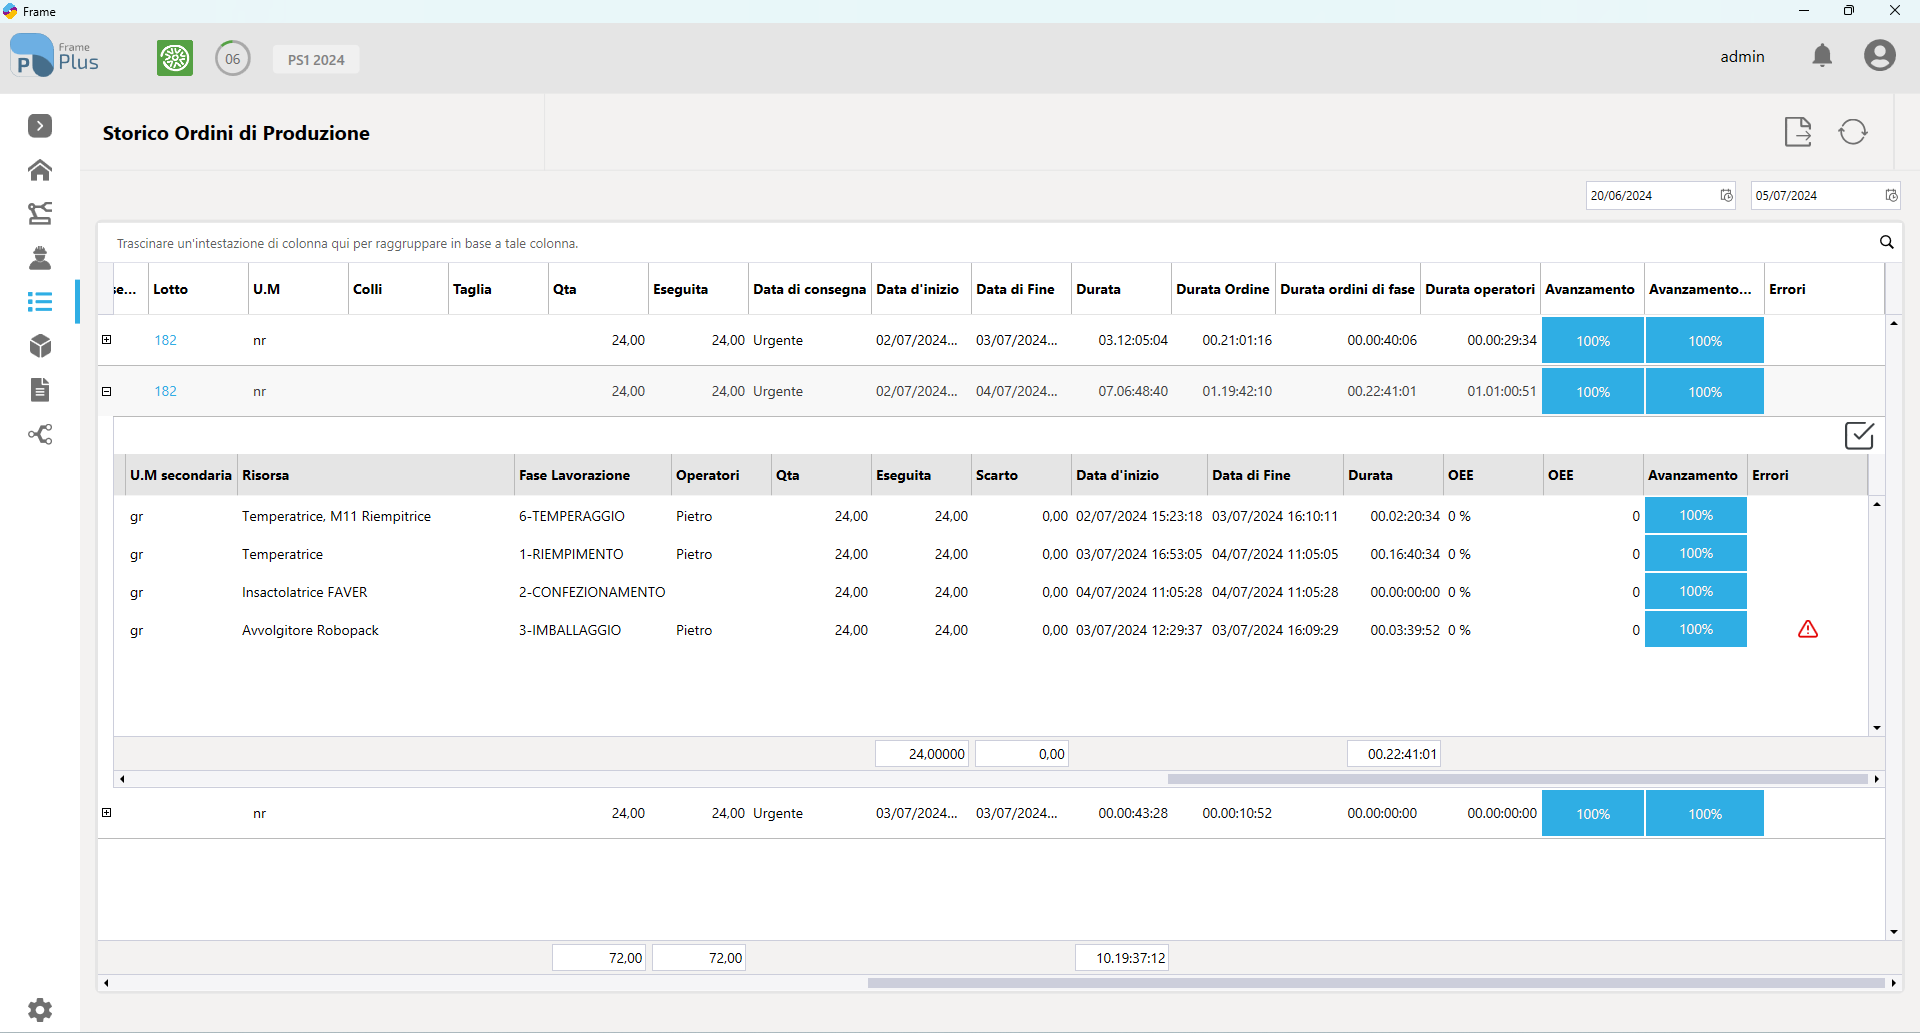This screenshot has width=1920, height=1033.
Task: Expand the row starting 03/07/2024 without lot
Action: pos(107,813)
